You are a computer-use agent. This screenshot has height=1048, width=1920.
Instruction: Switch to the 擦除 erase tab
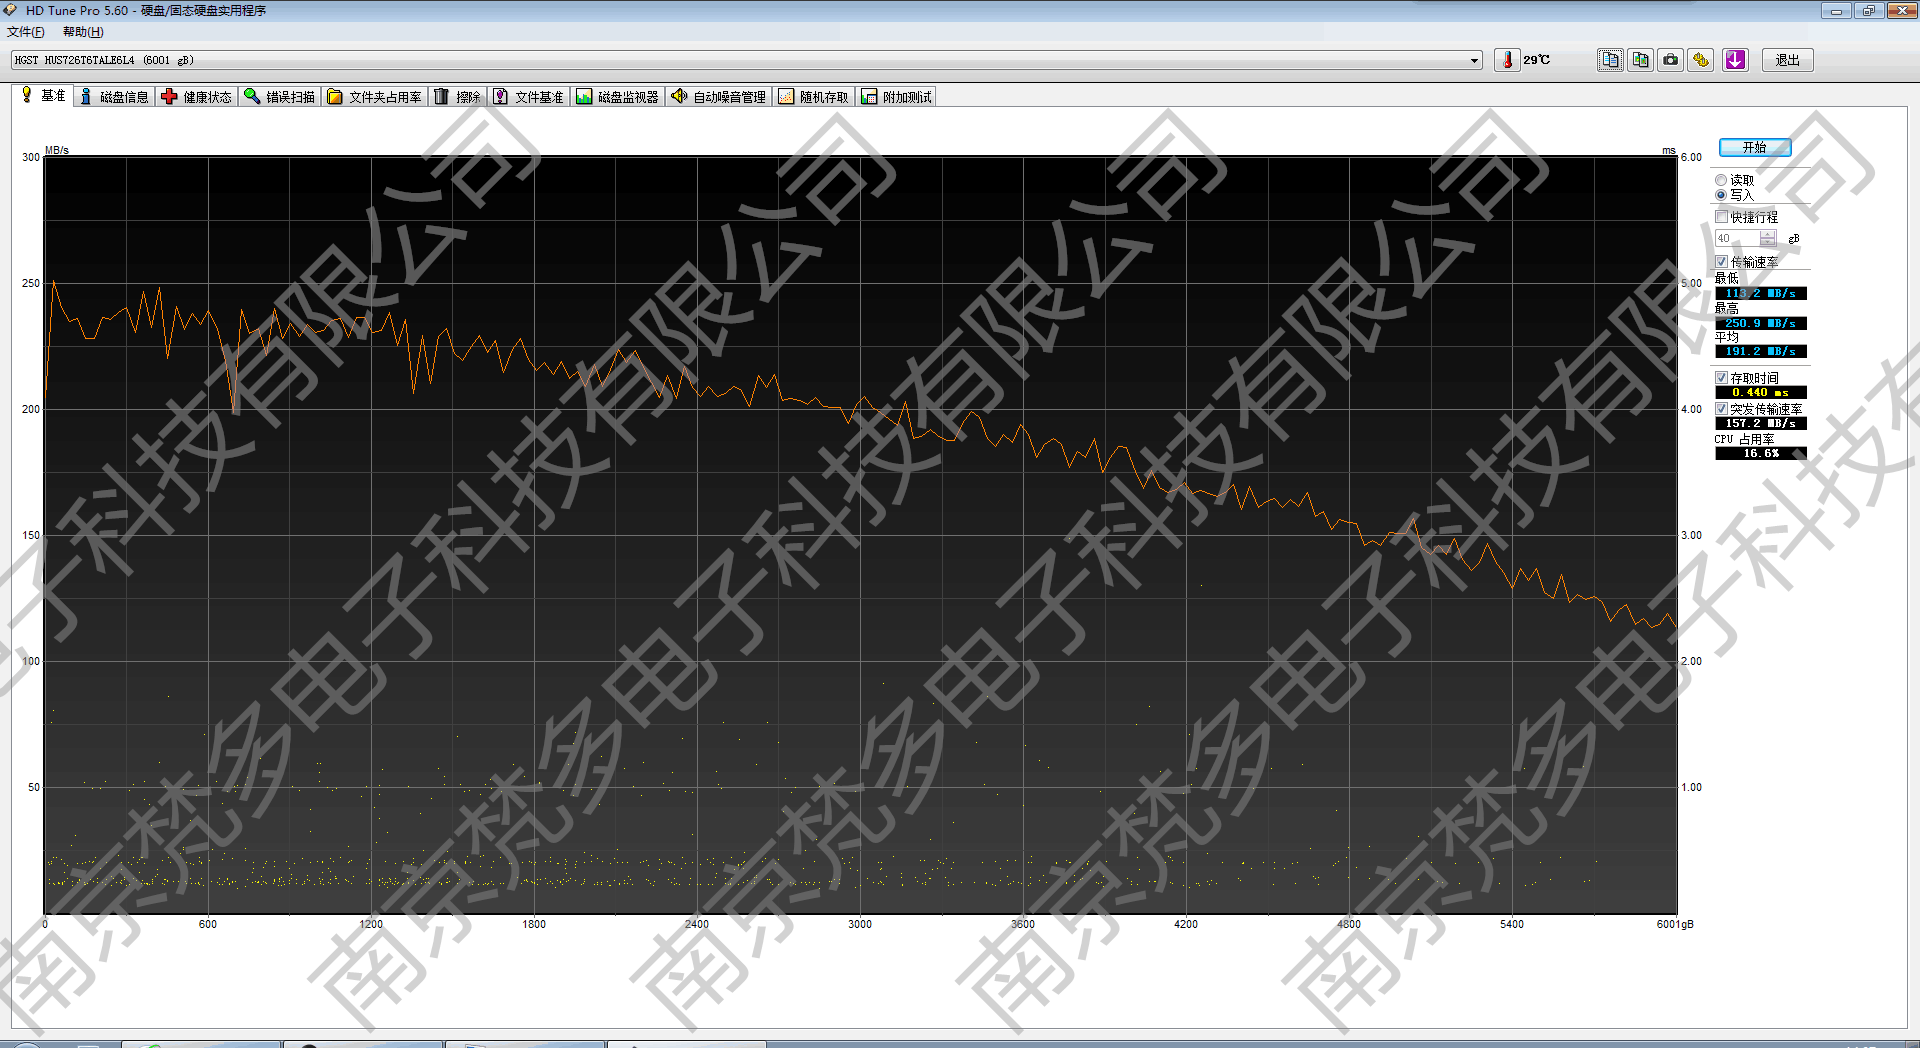tap(458, 97)
